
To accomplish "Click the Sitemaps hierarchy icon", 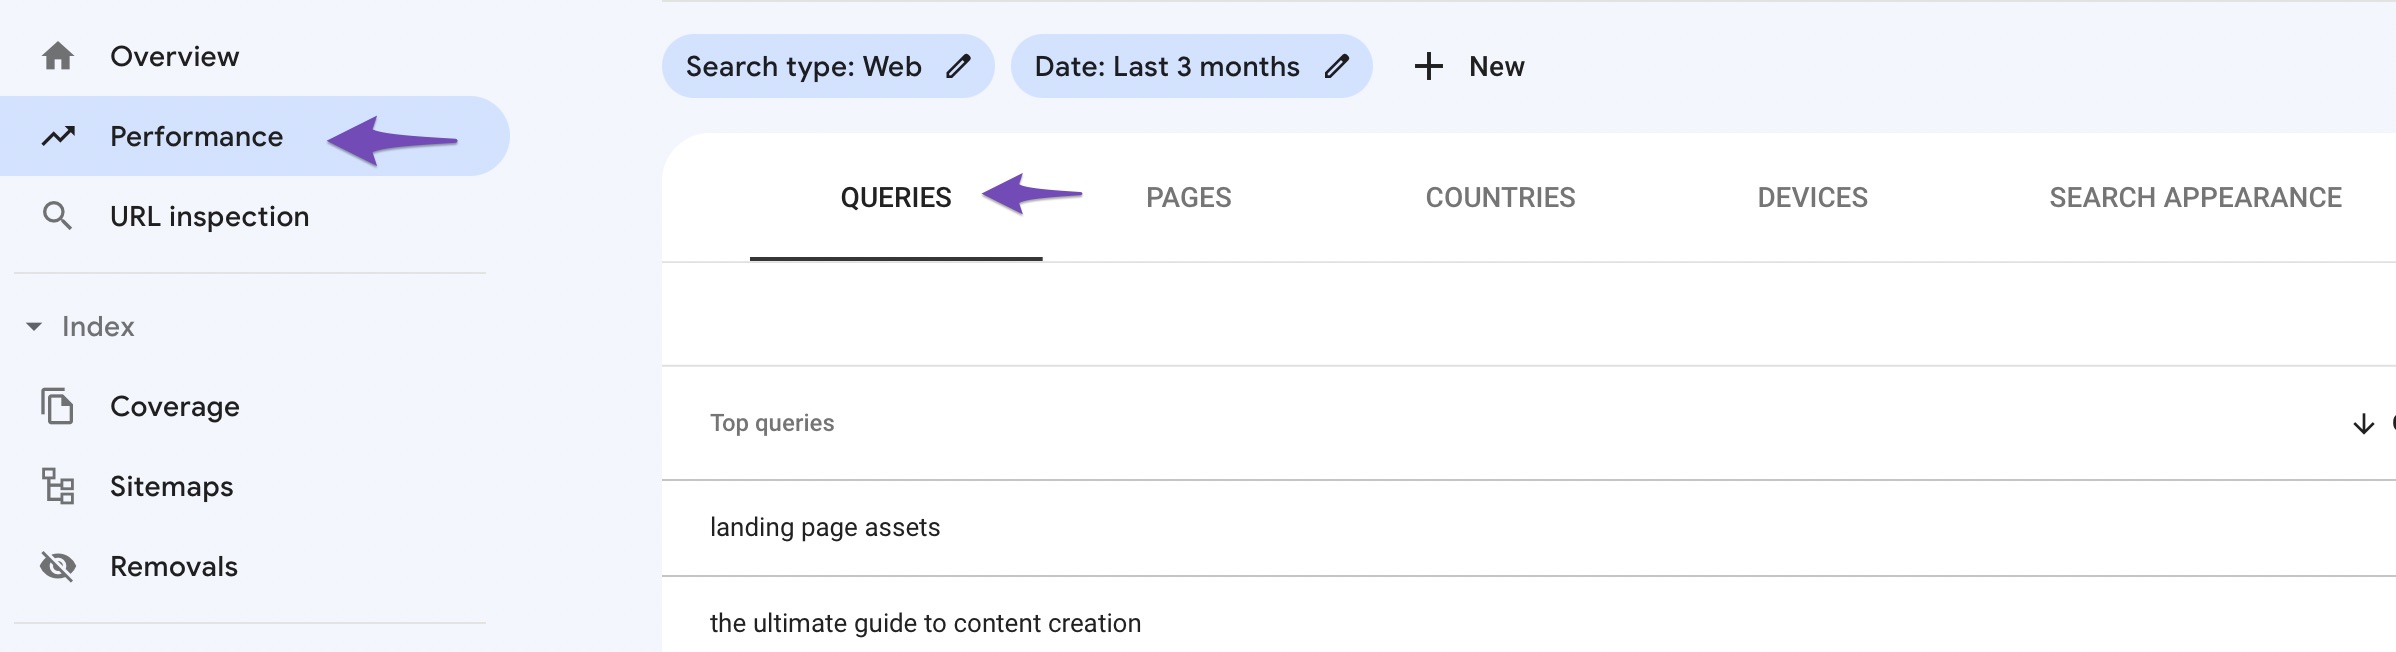I will [58, 486].
